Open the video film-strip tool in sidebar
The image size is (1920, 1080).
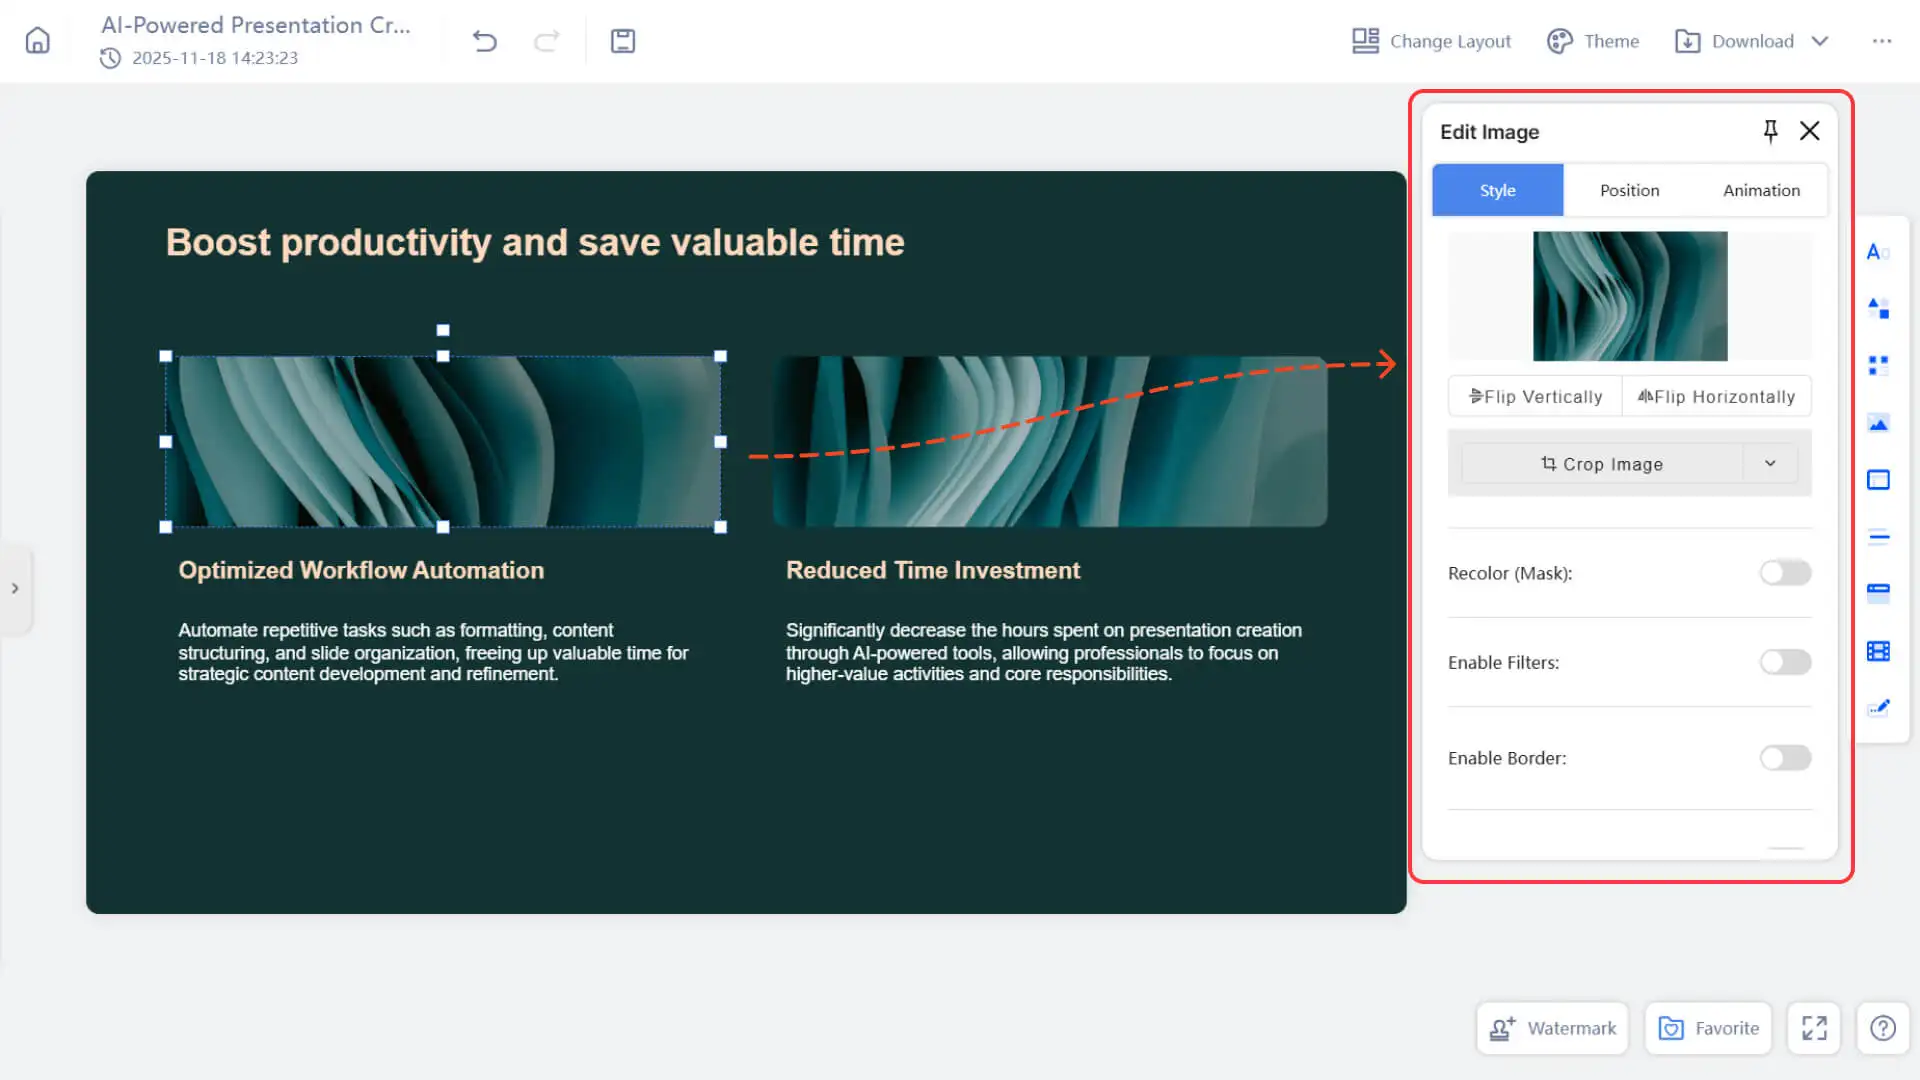pos(1878,651)
